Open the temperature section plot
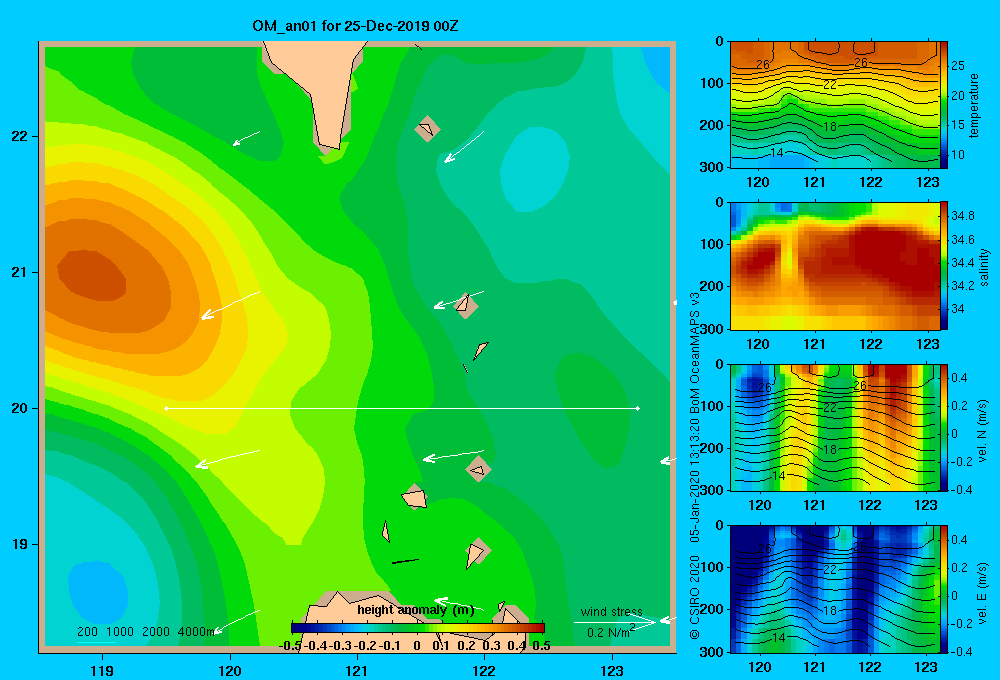1000x680 pixels. tap(834, 105)
